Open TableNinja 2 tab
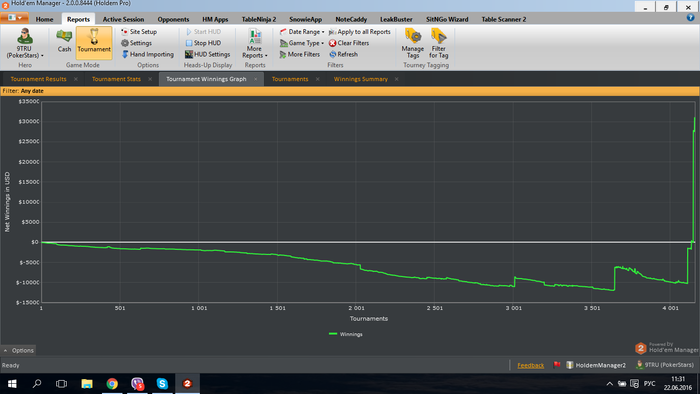Screen dimensions: 700x394 point(259,19)
